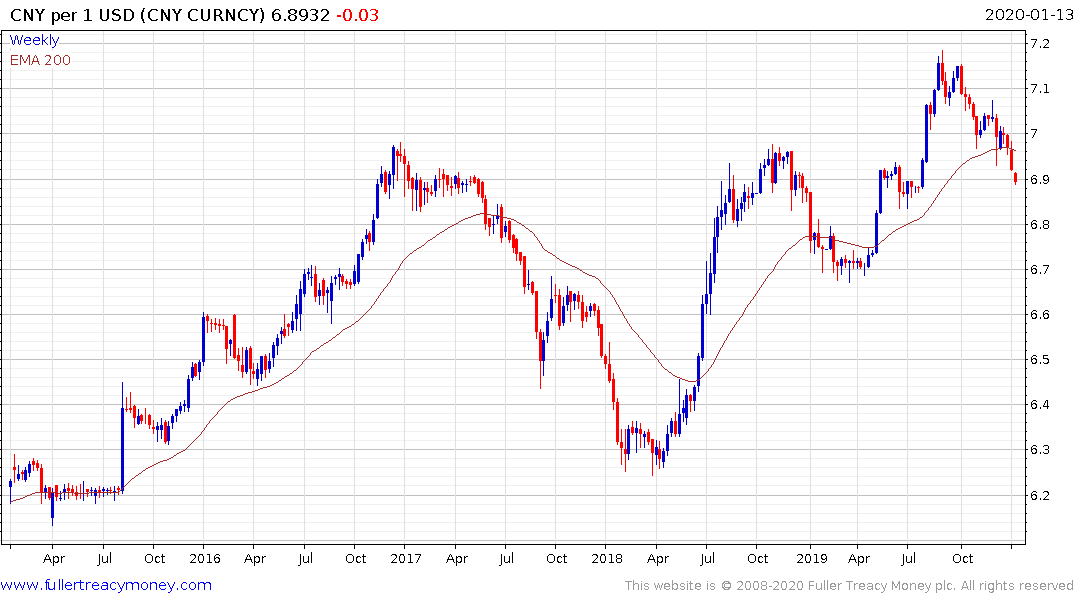Click the 6.9 price axis label
The image size is (1075, 600).
click(x=1039, y=180)
